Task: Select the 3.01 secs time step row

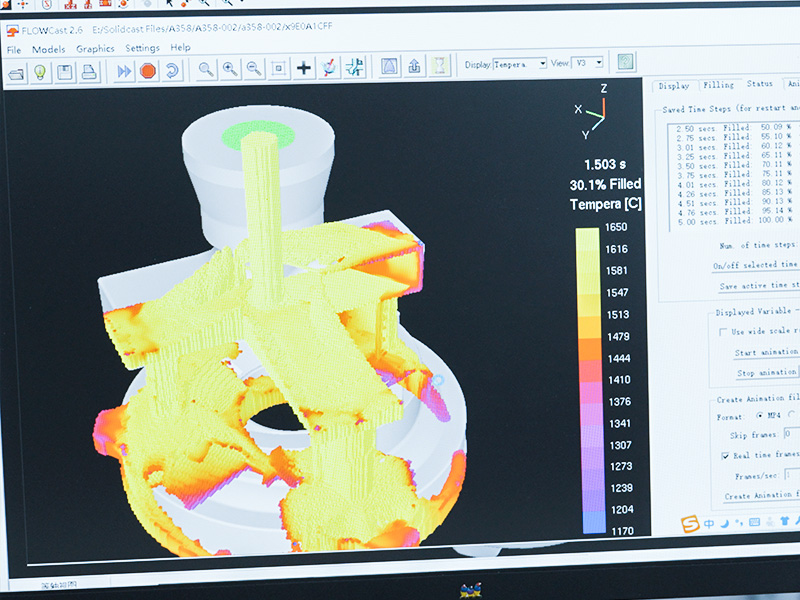Action: click(x=734, y=146)
